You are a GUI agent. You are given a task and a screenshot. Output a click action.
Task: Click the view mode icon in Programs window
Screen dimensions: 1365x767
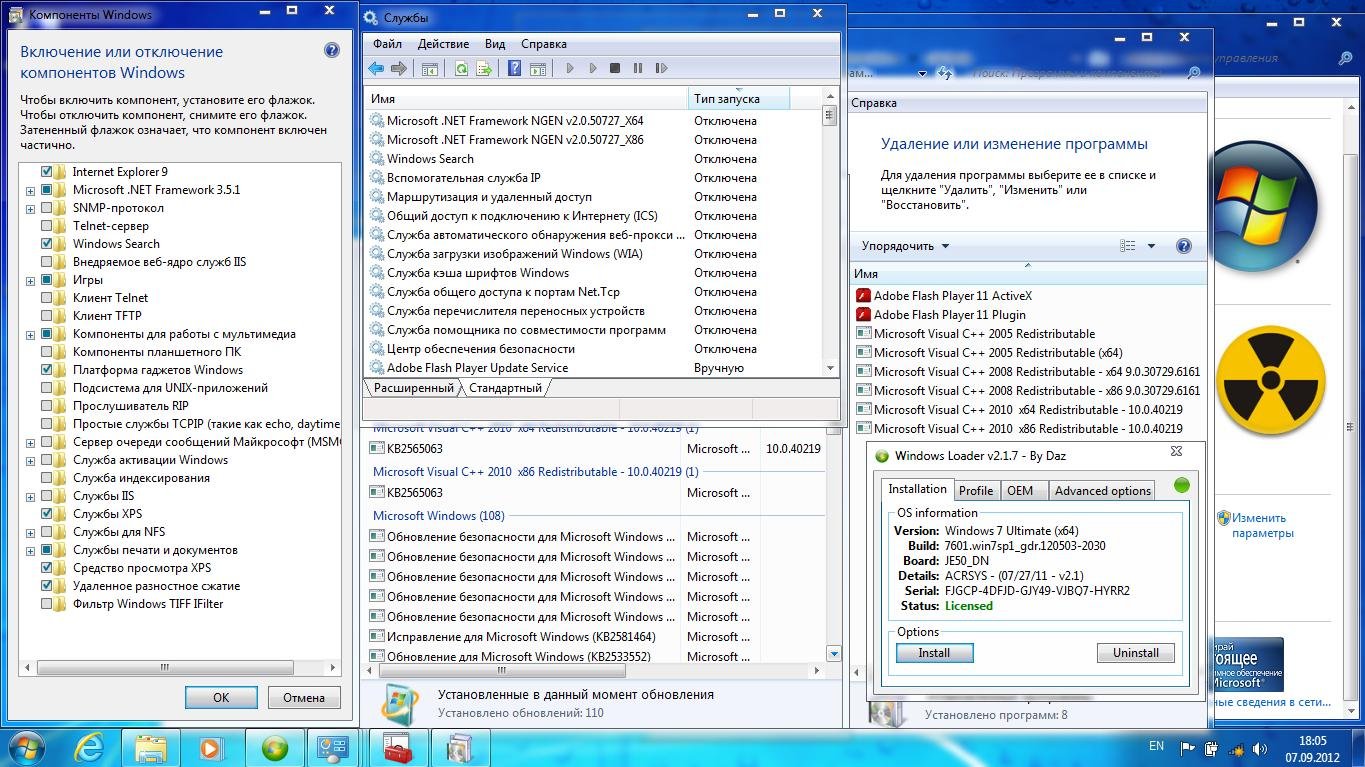point(1128,246)
